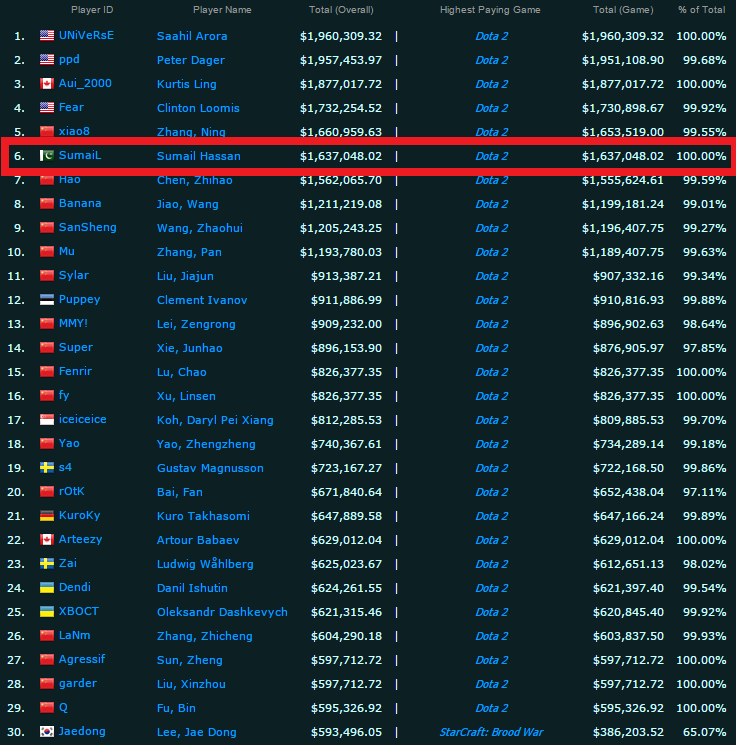Image resolution: width=736 pixels, height=745 pixels.
Task: Click the Player Name column header
Action: coord(222,10)
